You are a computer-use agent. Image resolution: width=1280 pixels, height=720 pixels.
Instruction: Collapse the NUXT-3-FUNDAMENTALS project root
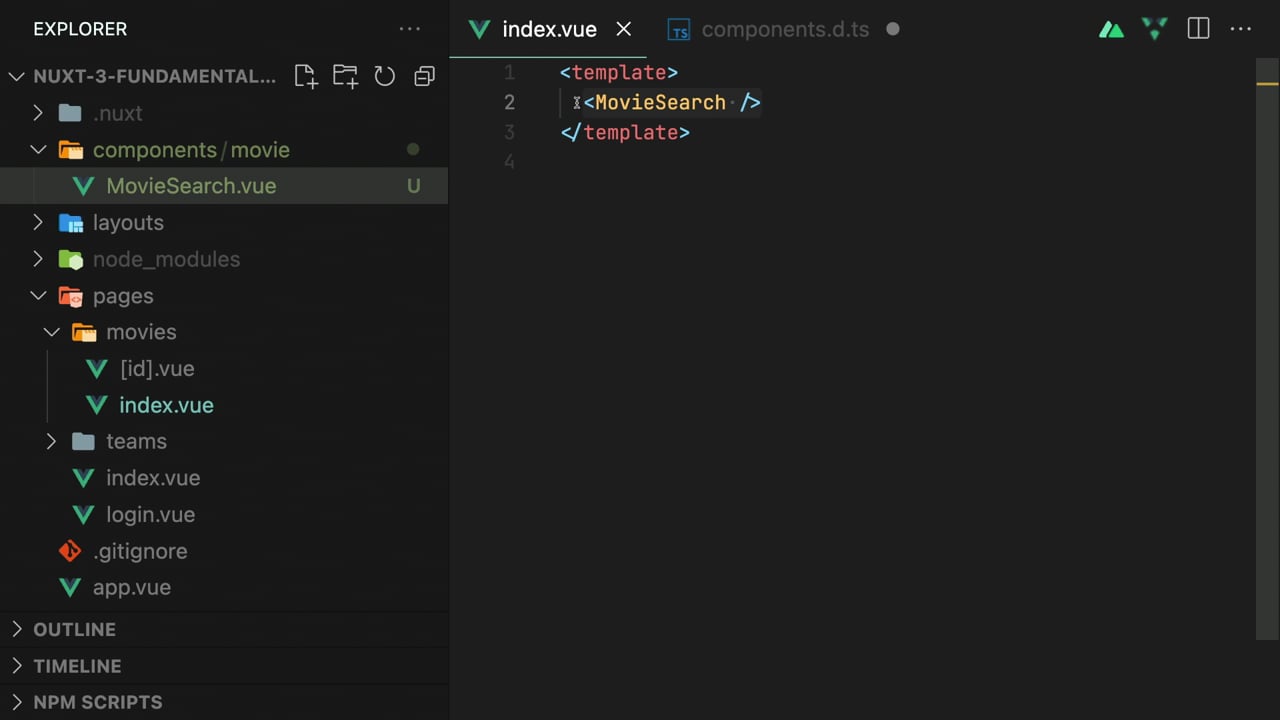[16, 77]
